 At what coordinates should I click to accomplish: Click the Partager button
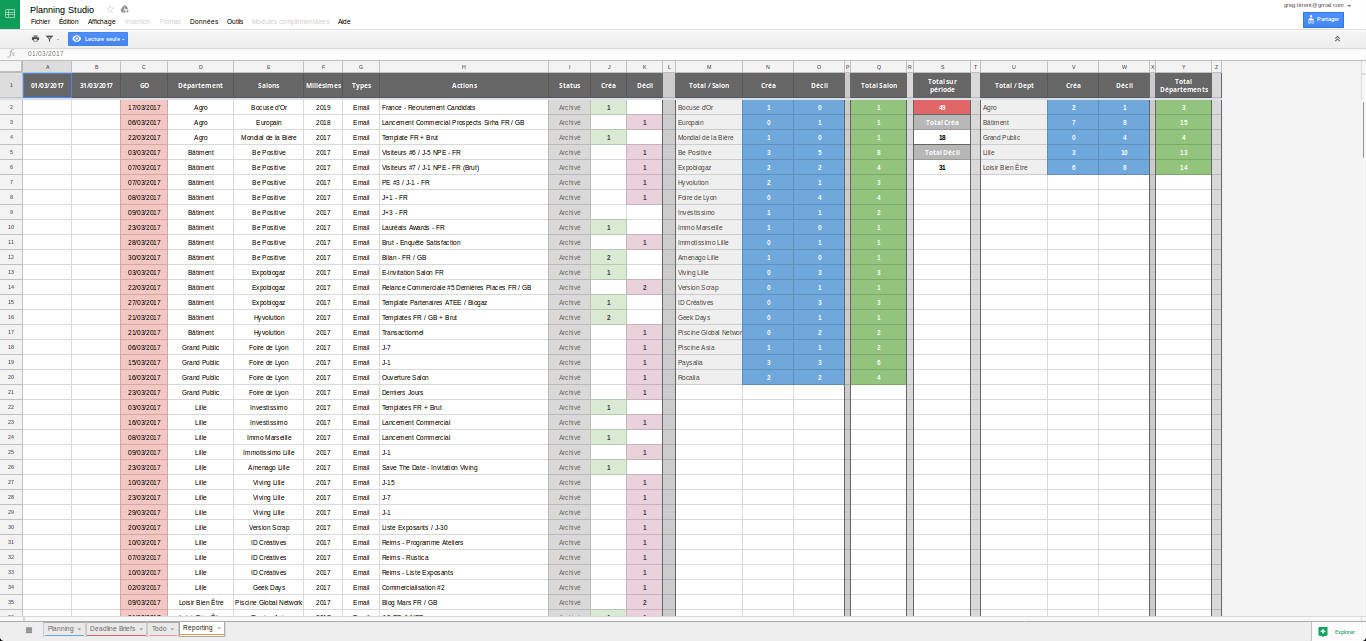point(1325,19)
